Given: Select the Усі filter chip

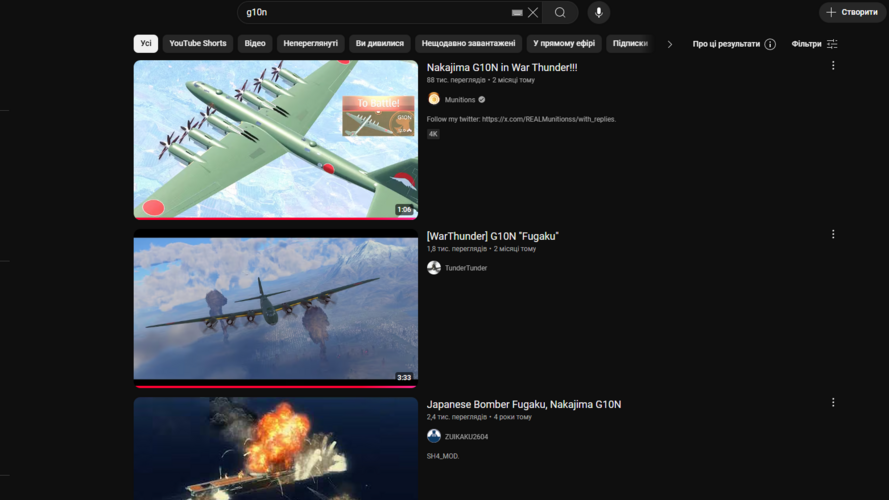Looking at the screenshot, I should 146,44.
